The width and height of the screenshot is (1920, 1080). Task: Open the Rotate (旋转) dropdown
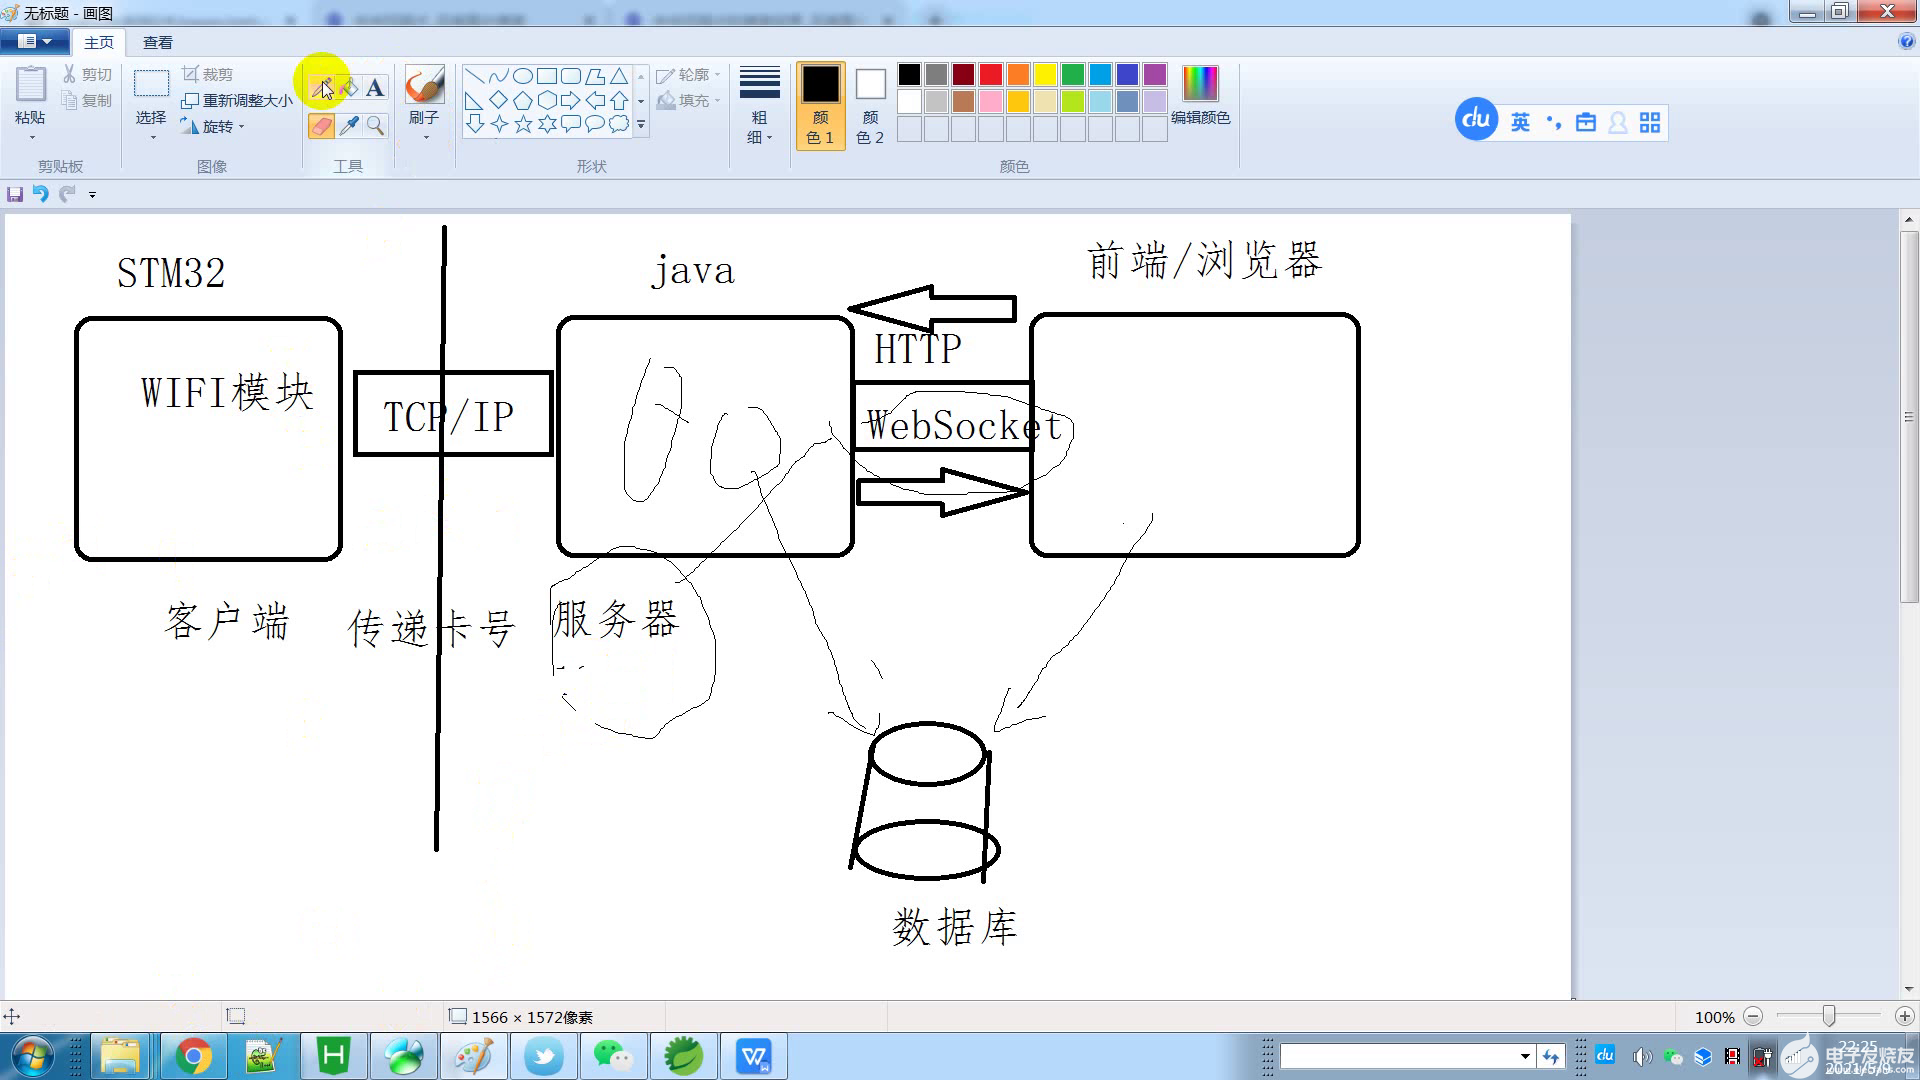(x=216, y=127)
